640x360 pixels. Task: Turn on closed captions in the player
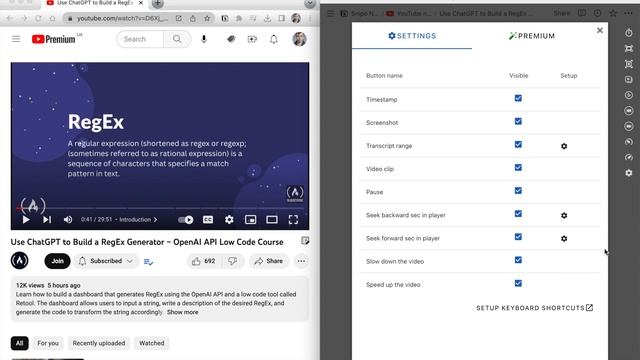(208, 220)
